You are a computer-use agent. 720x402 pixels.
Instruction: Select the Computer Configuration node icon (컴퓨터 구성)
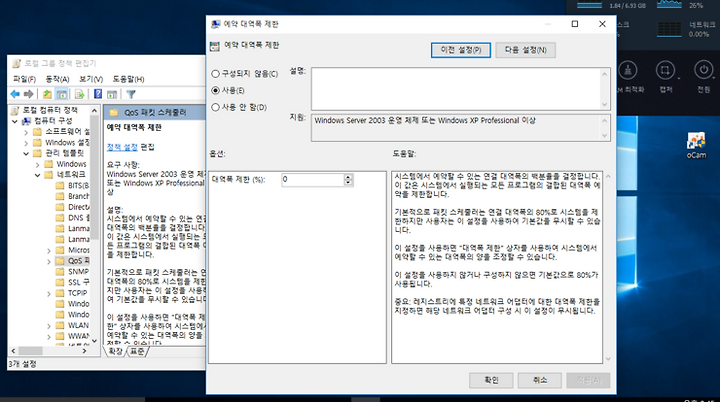tap(27, 121)
